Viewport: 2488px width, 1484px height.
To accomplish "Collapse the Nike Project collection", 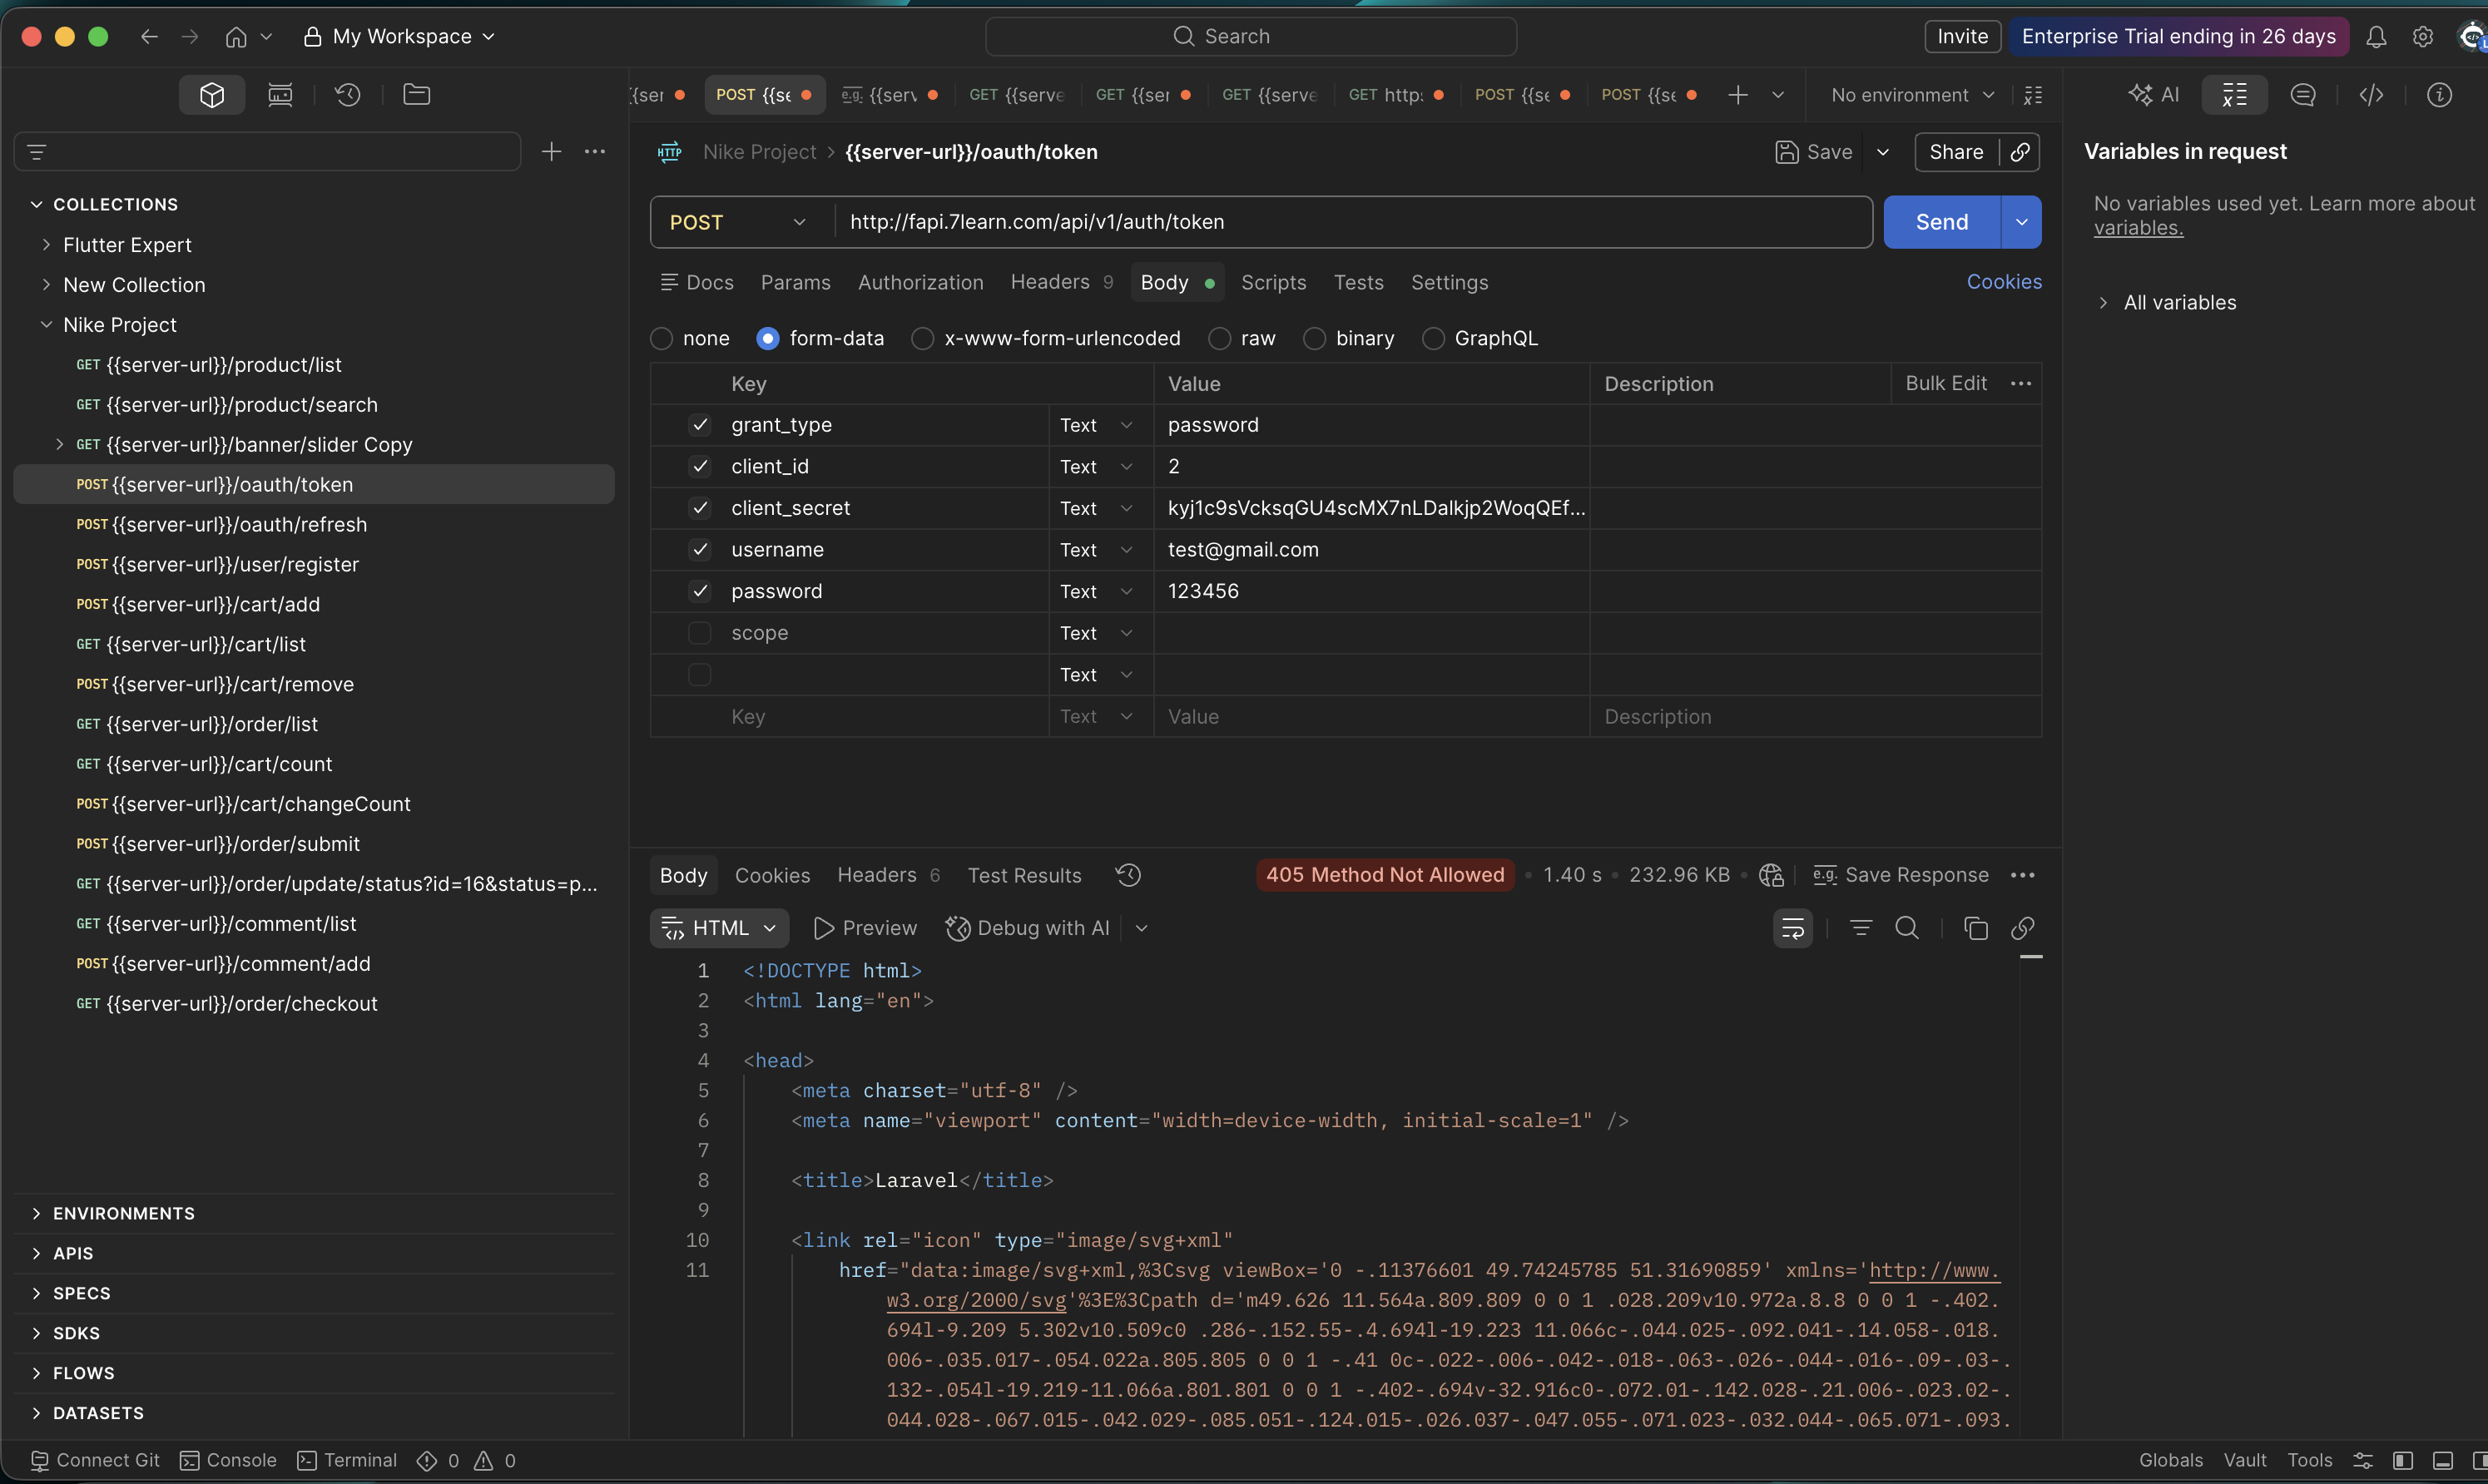I will pyautogui.click(x=46, y=325).
